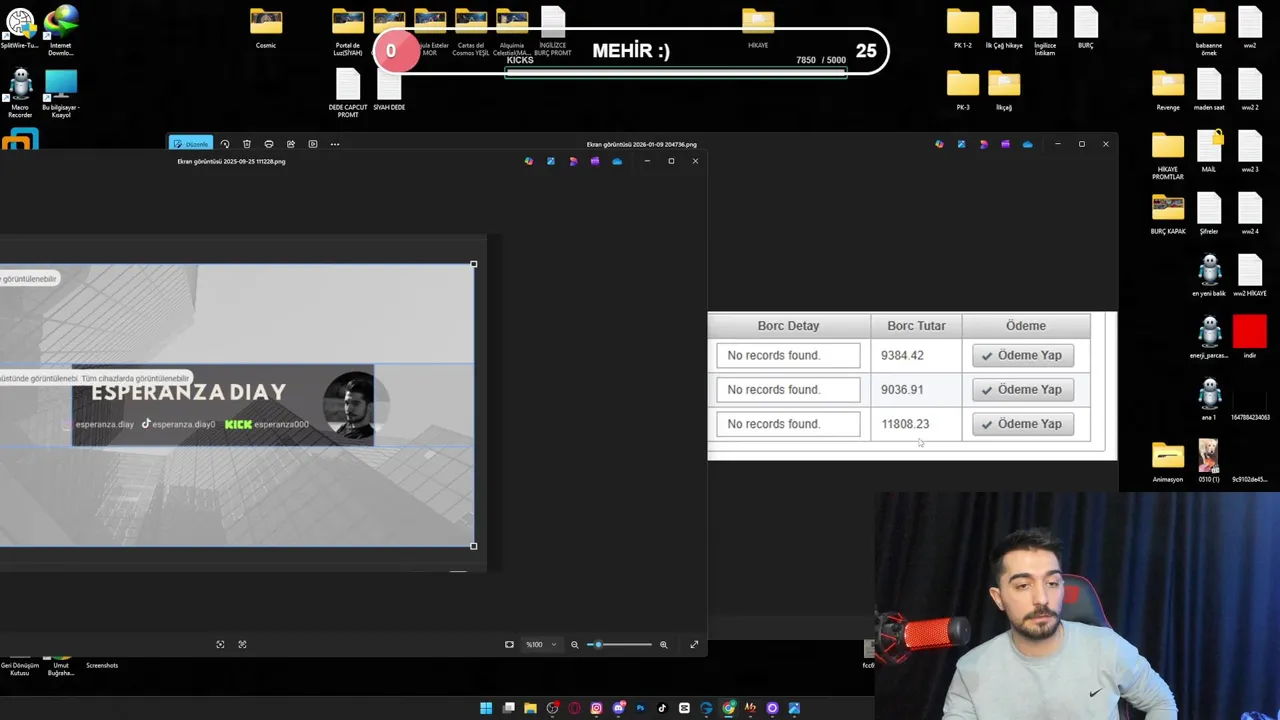This screenshot has height=720, width=1280.
Task: Click Ödeme Yap for debt 9036.91
Action: pos(1023,389)
